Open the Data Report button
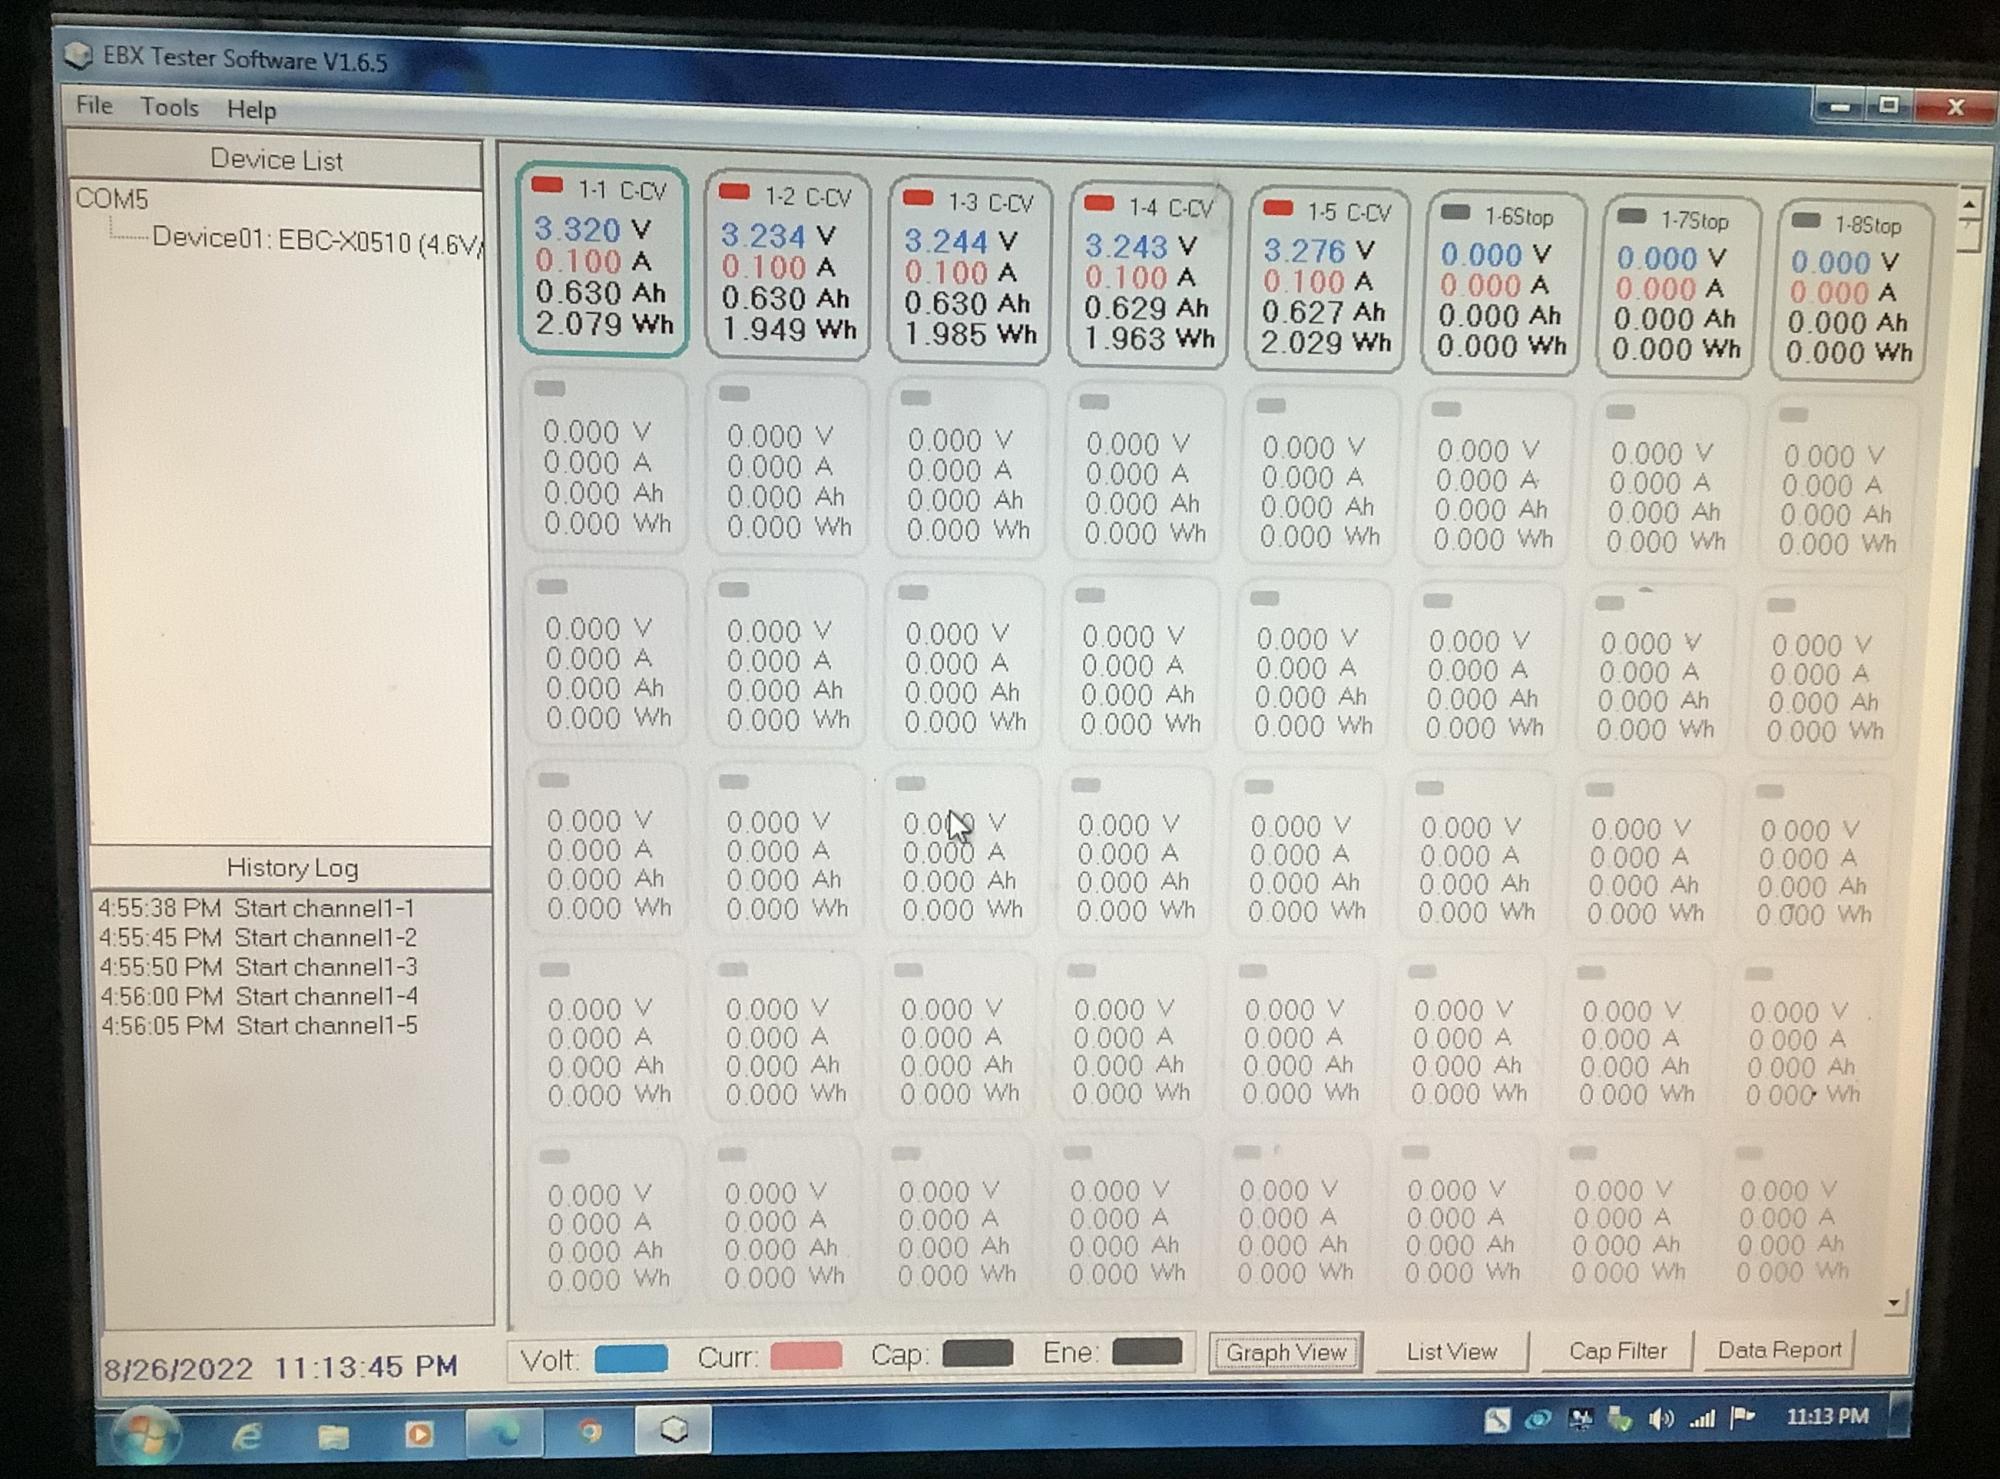This screenshot has width=2000, height=1479. point(1778,1350)
